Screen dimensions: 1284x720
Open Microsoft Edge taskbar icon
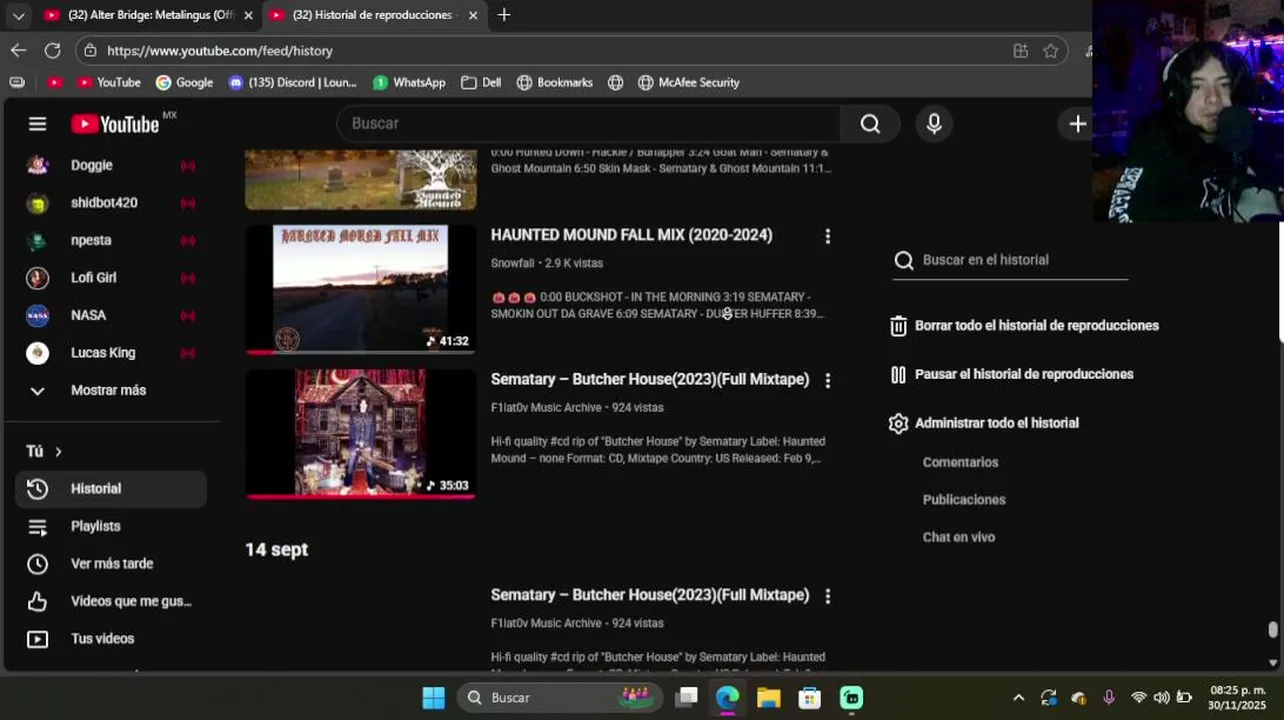pyautogui.click(x=727, y=697)
